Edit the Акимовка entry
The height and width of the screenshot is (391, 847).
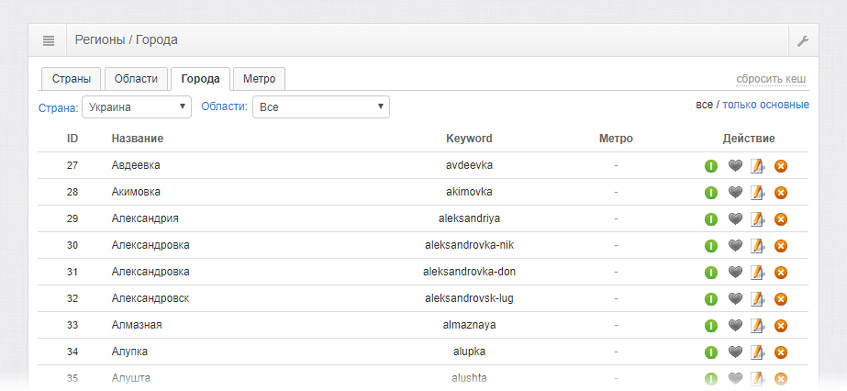pos(758,193)
